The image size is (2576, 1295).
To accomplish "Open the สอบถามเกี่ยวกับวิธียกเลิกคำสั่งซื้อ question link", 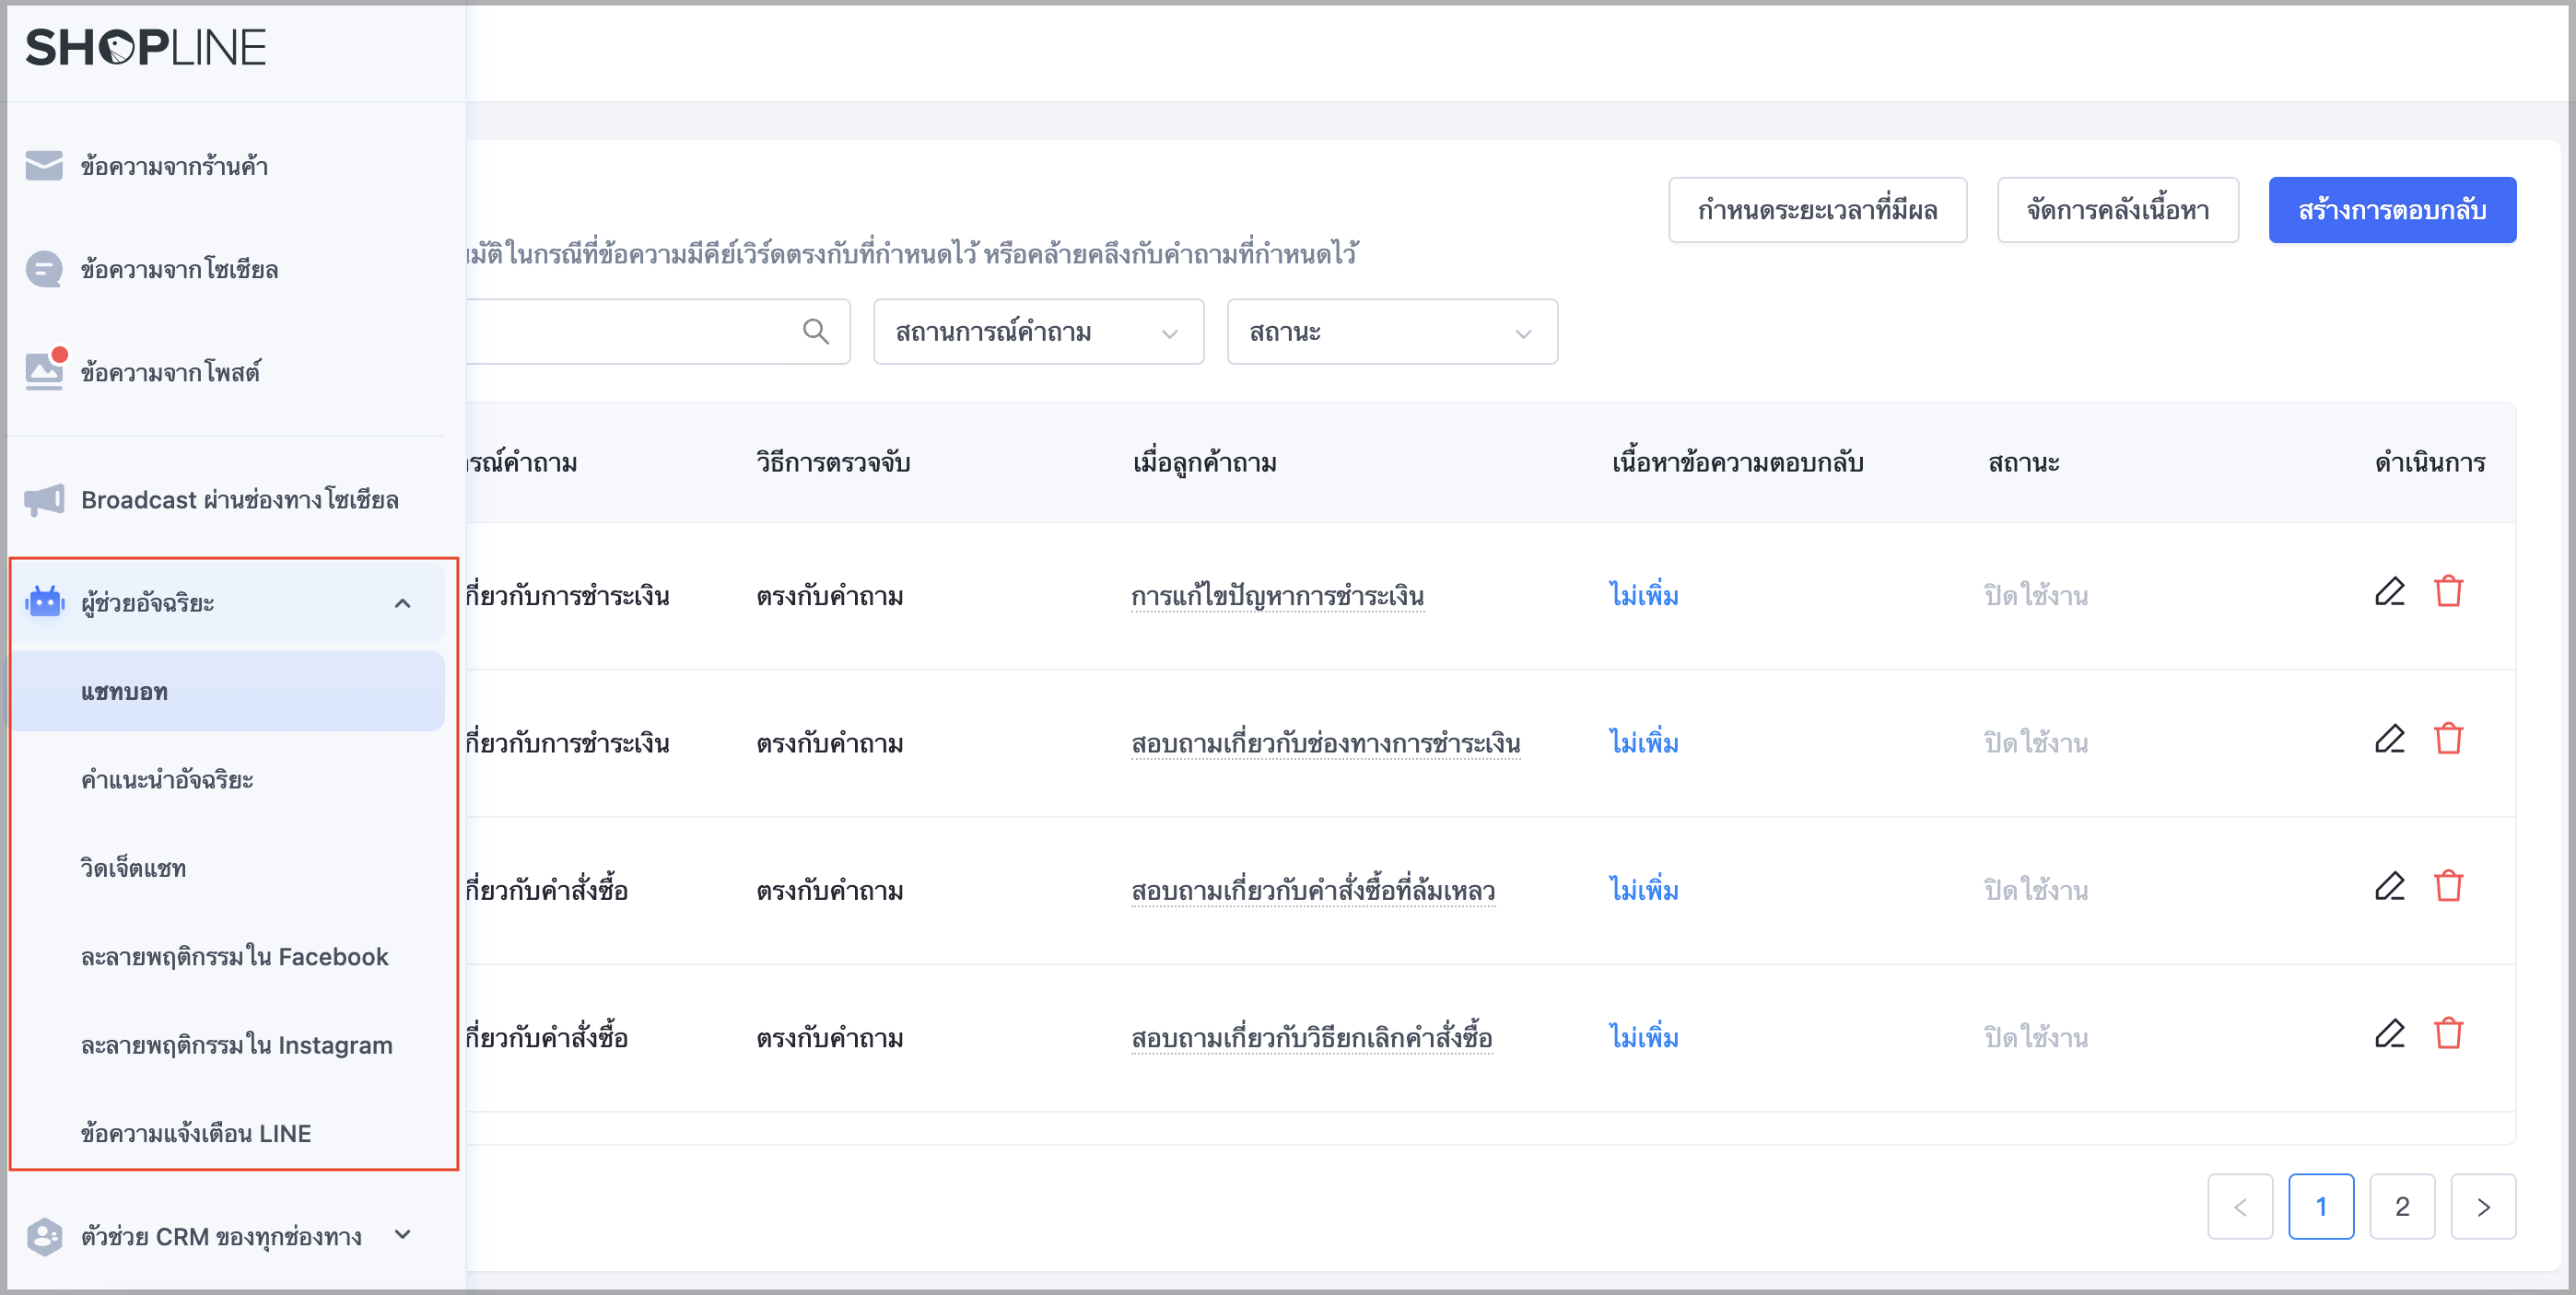I will 1311,1037.
